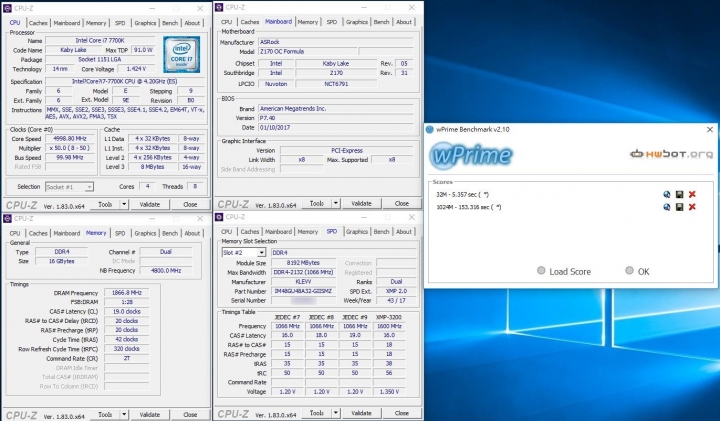This screenshot has width=720, height=421.
Task: Click the DRAM Frequency 1866.8 MHz field
Action: click(x=126, y=292)
